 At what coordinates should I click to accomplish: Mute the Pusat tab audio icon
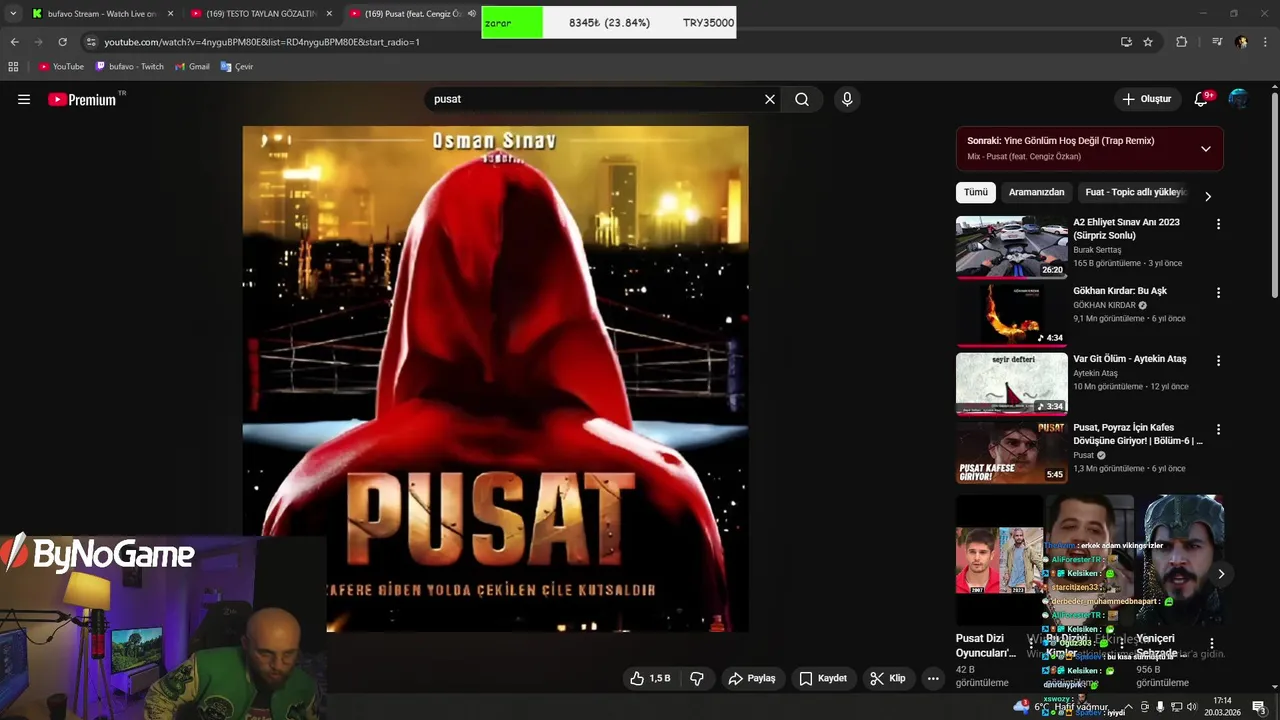click(471, 14)
